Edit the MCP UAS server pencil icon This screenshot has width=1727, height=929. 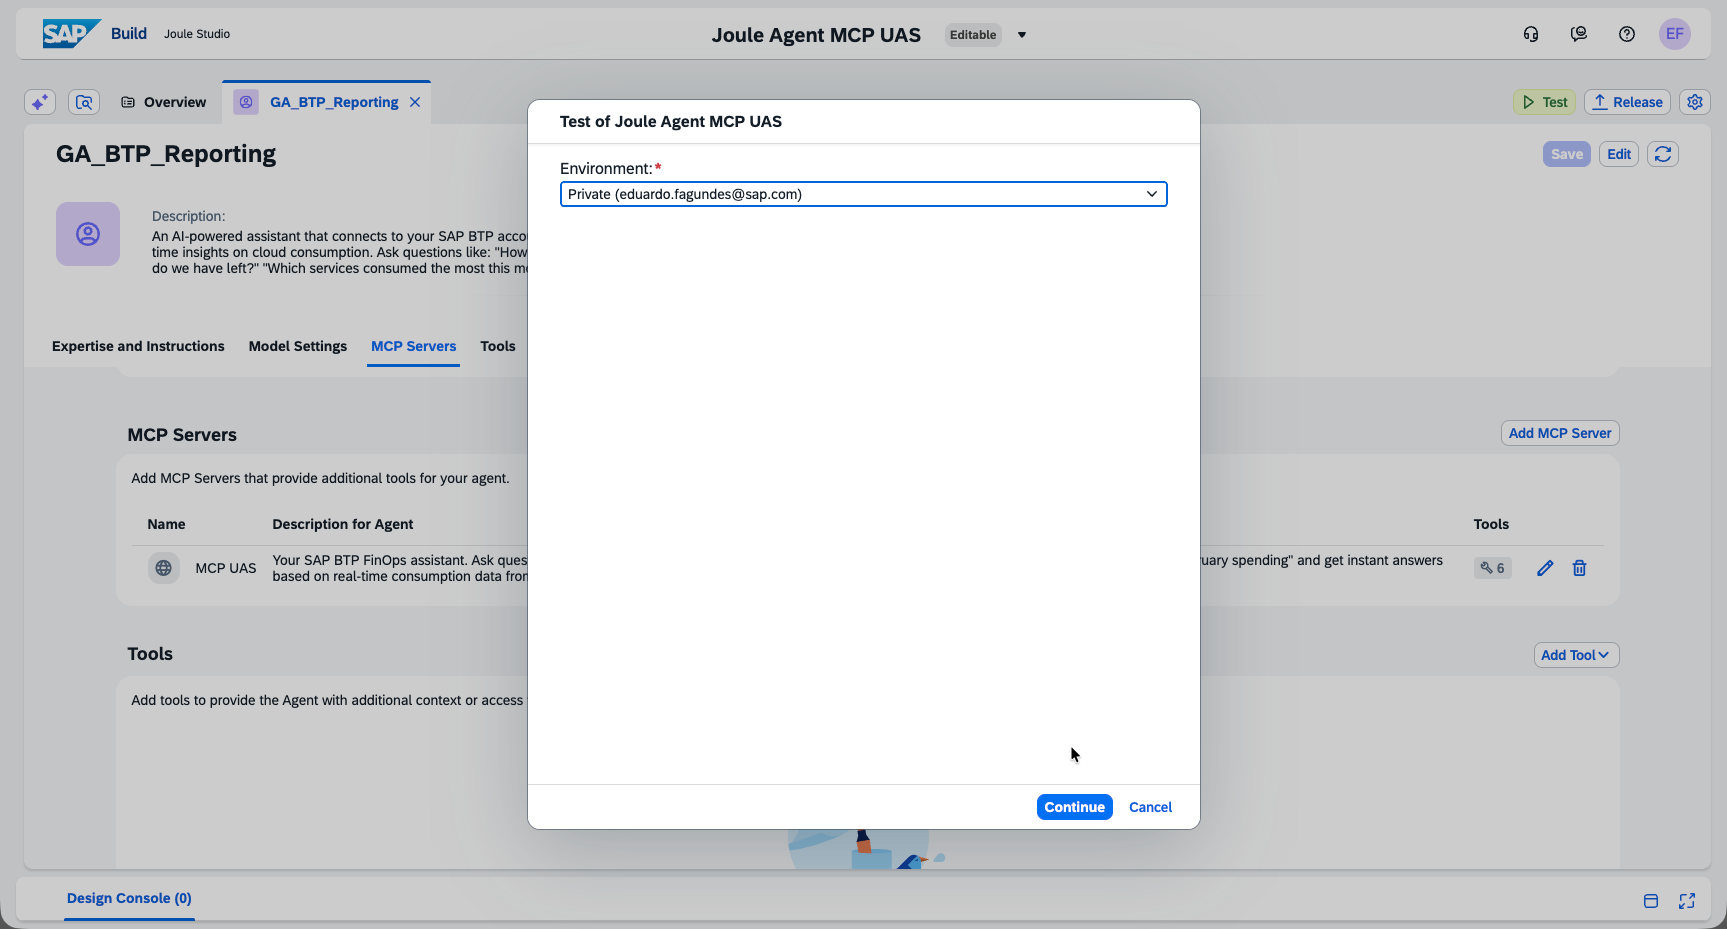[x=1545, y=568]
